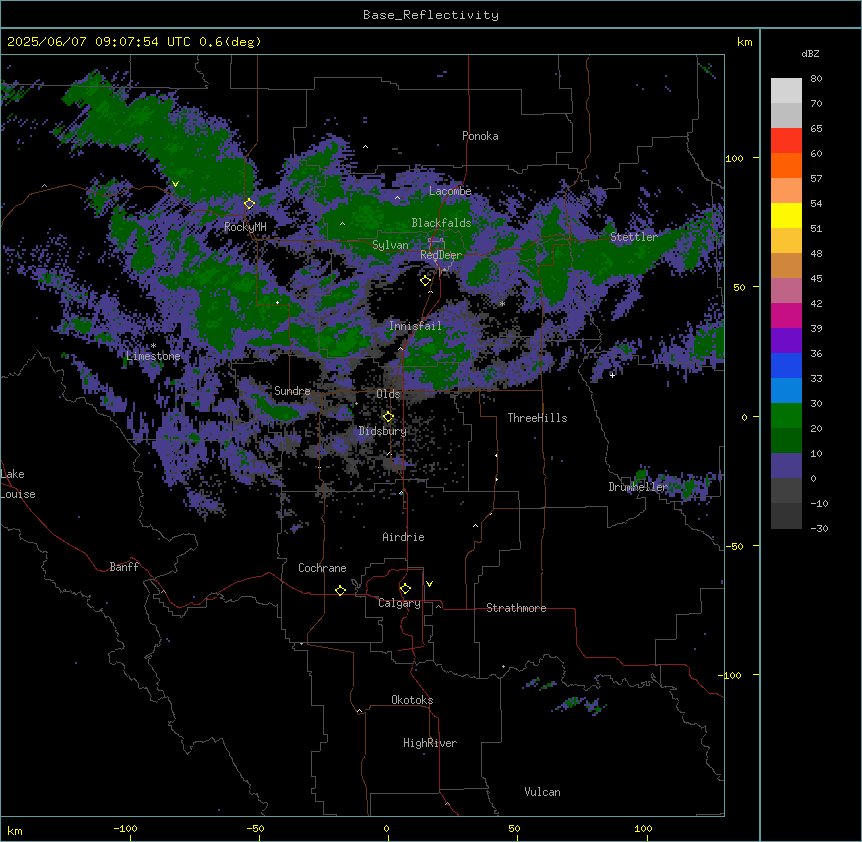Select the light blue 30-33 dBZ swatch
The image size is (862, 842).
[786, 391]
